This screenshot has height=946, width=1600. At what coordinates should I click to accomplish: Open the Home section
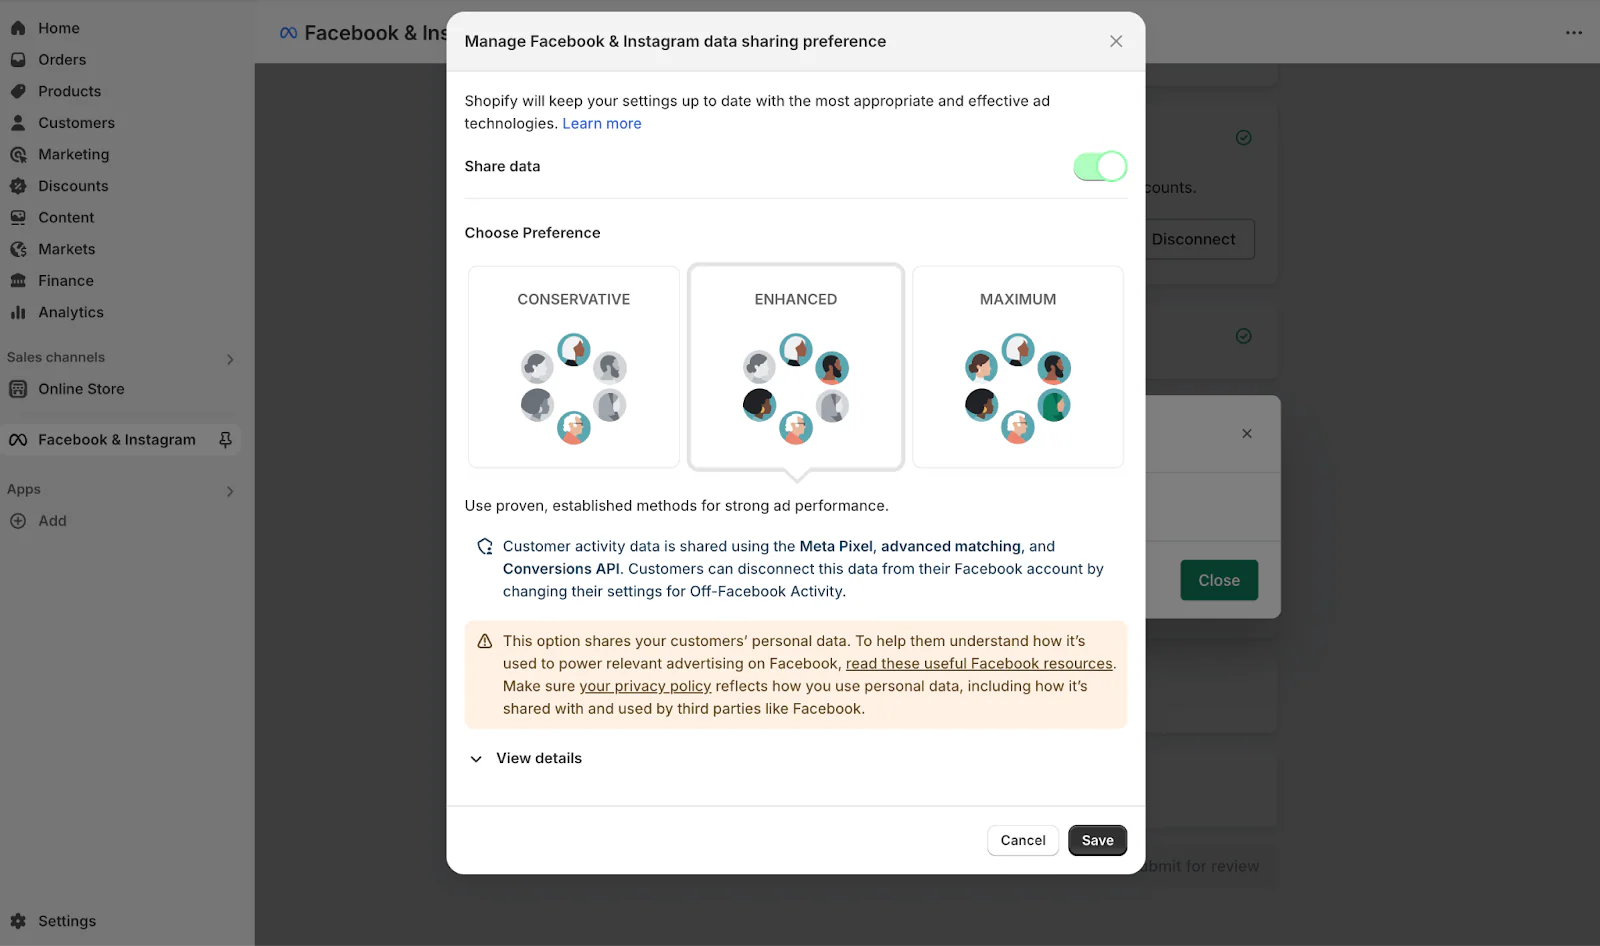[57, 27]
